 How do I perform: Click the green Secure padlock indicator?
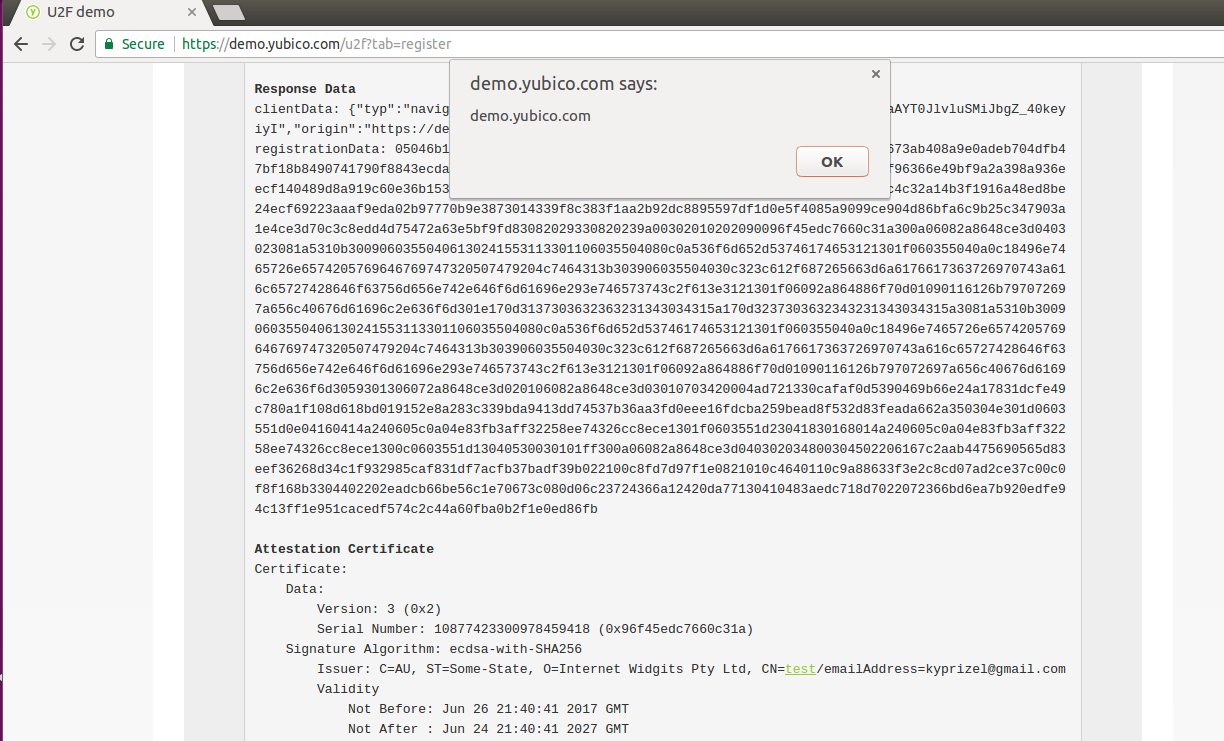click(135, 44)
